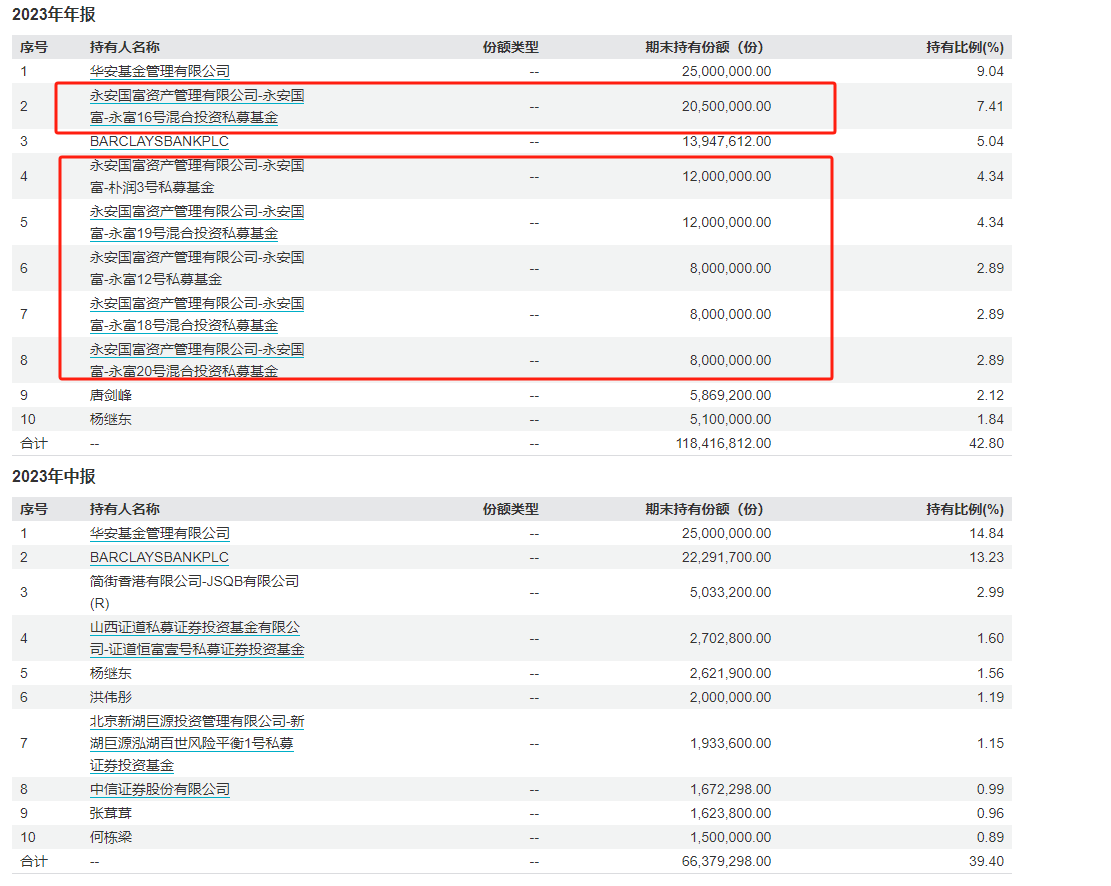This screenshot has width=1111, height=886.
Task: Select percentage value 5.04
Action: (990, 142)
